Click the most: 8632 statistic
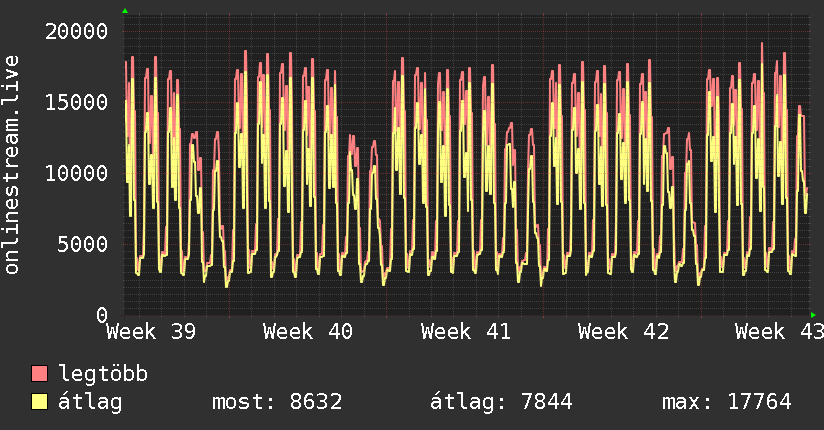 click(277, 402)
